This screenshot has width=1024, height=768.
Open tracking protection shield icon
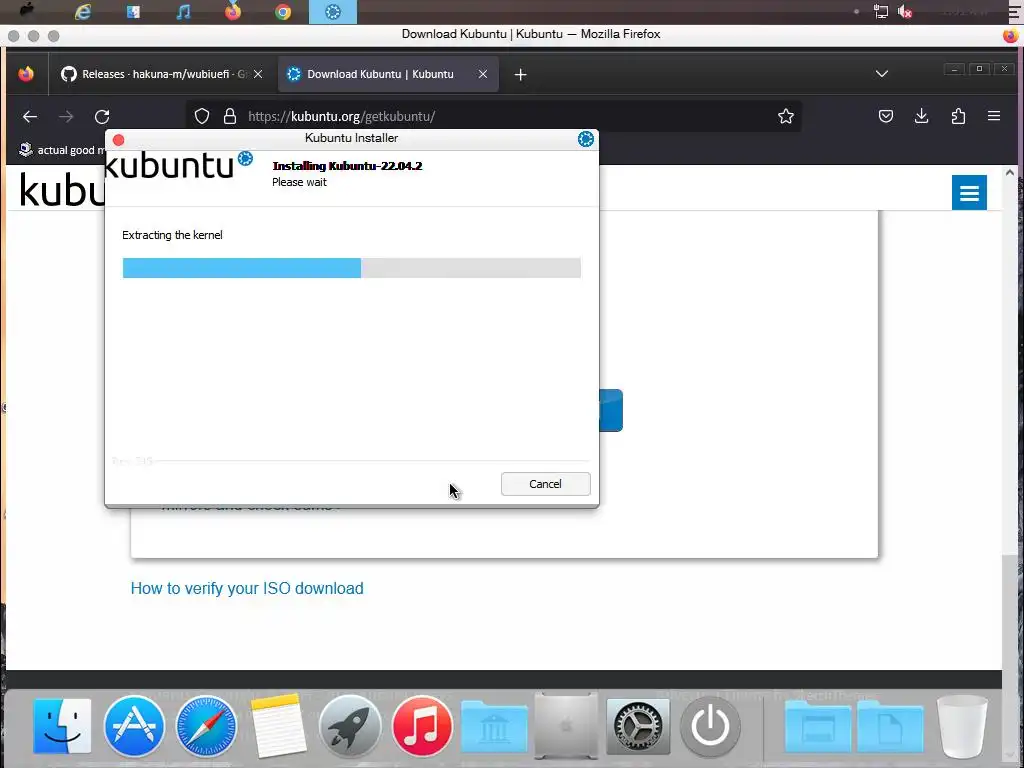point(202,116)
